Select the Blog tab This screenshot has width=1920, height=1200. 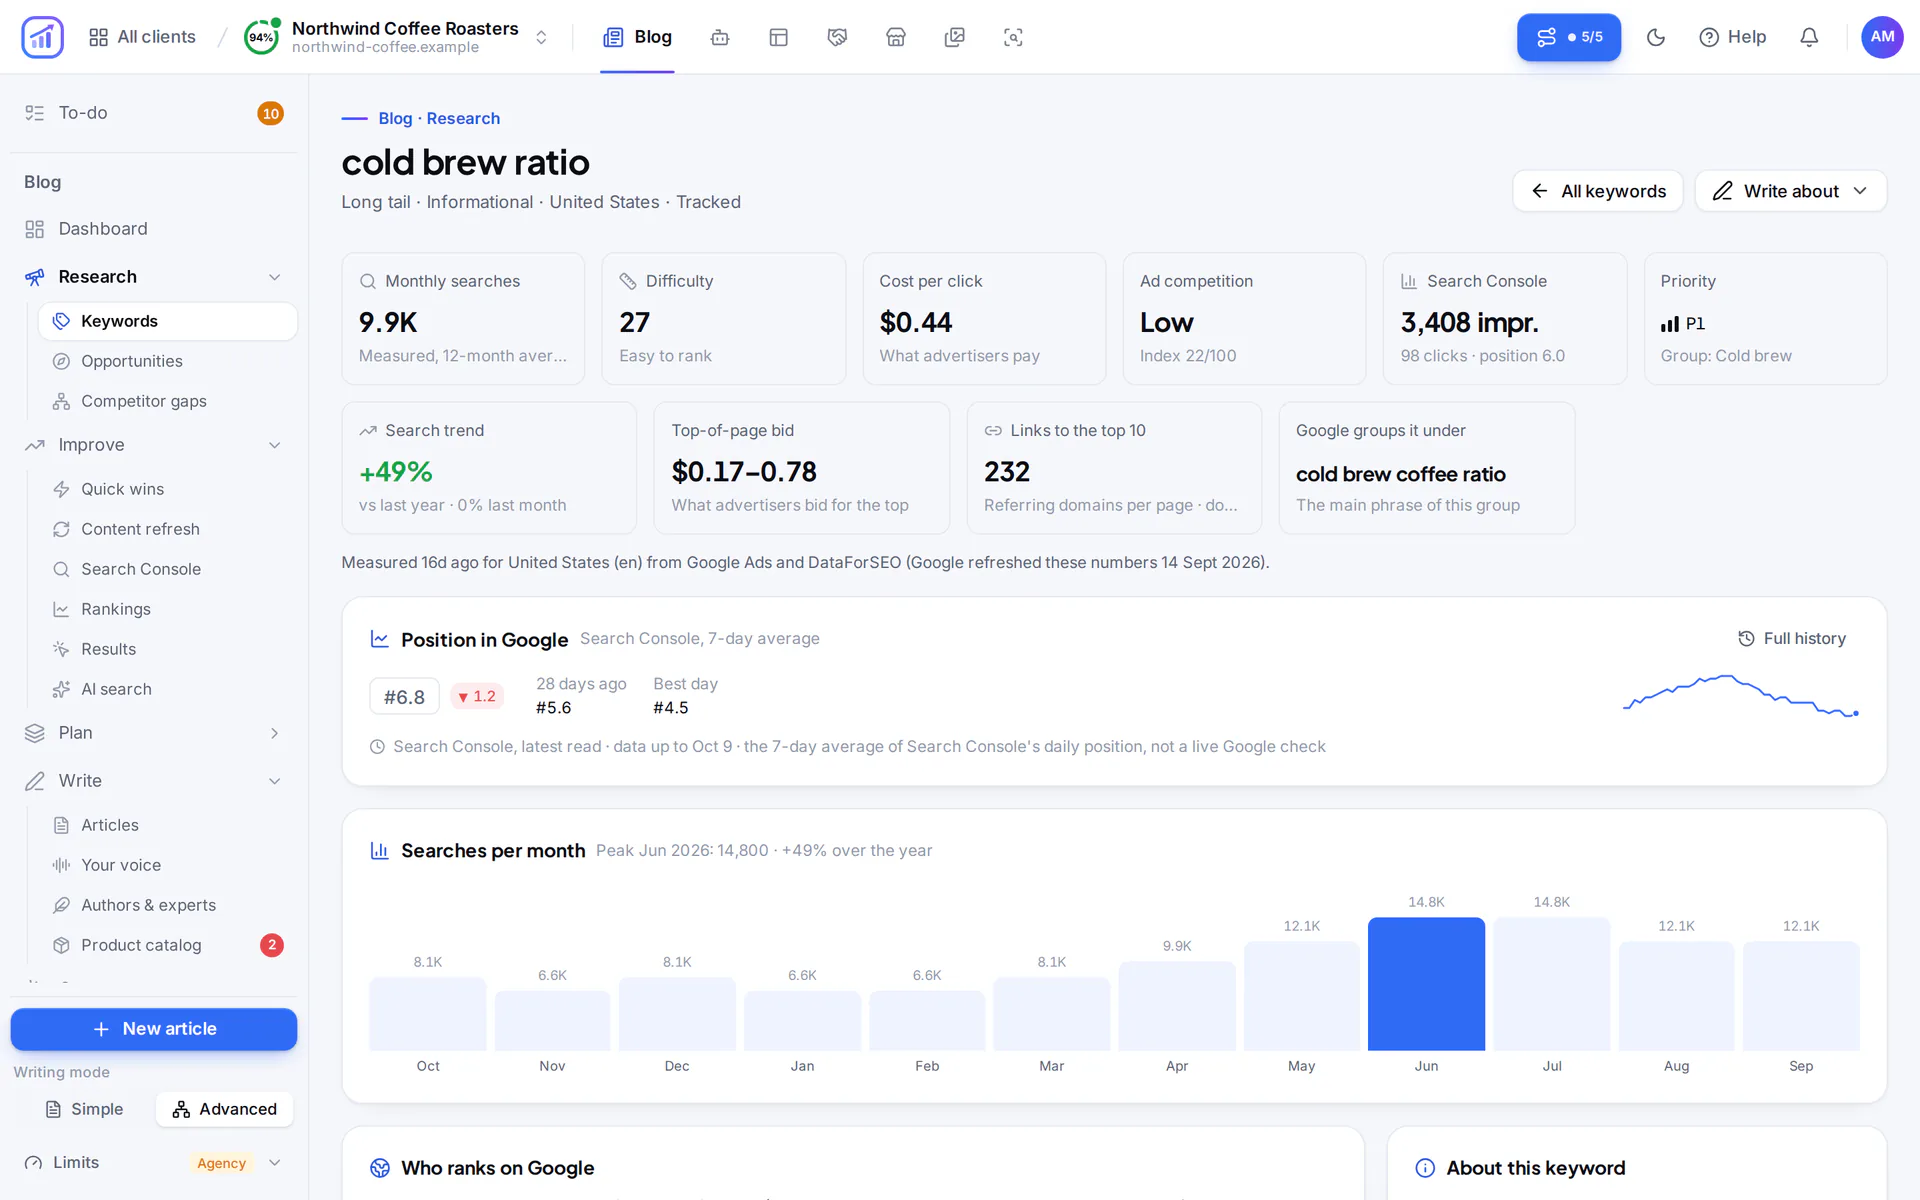pos(637,37)
